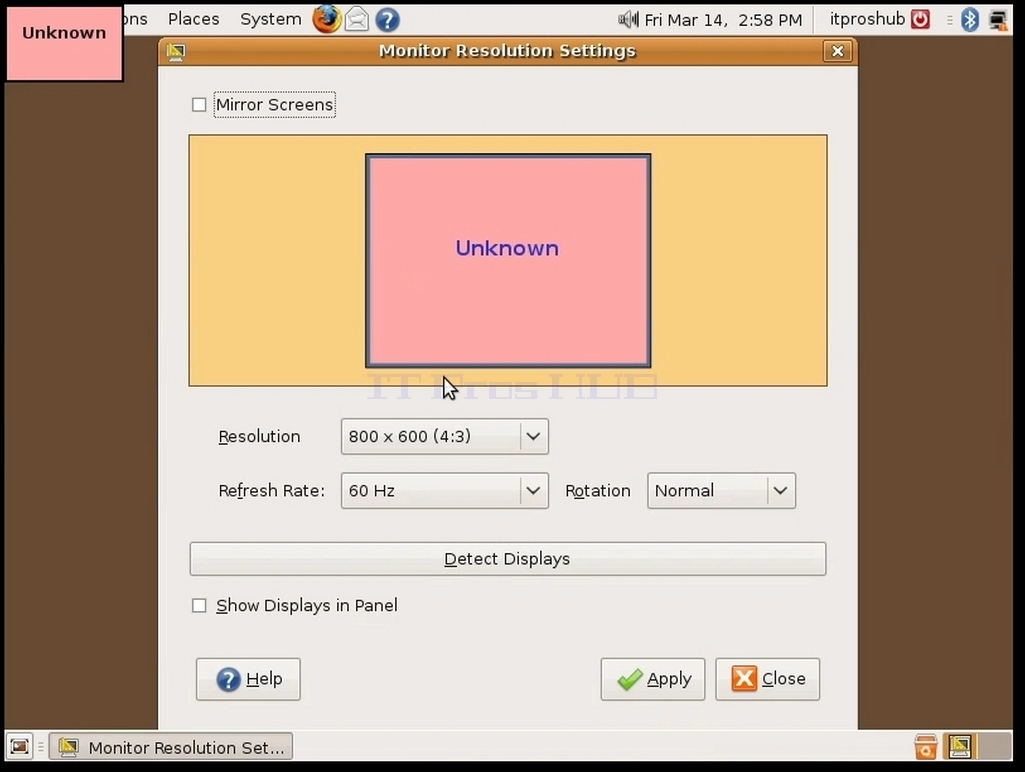
Task: Expand the Refresh Rate 60 Hz dropdown
Action: pos(445,490)
